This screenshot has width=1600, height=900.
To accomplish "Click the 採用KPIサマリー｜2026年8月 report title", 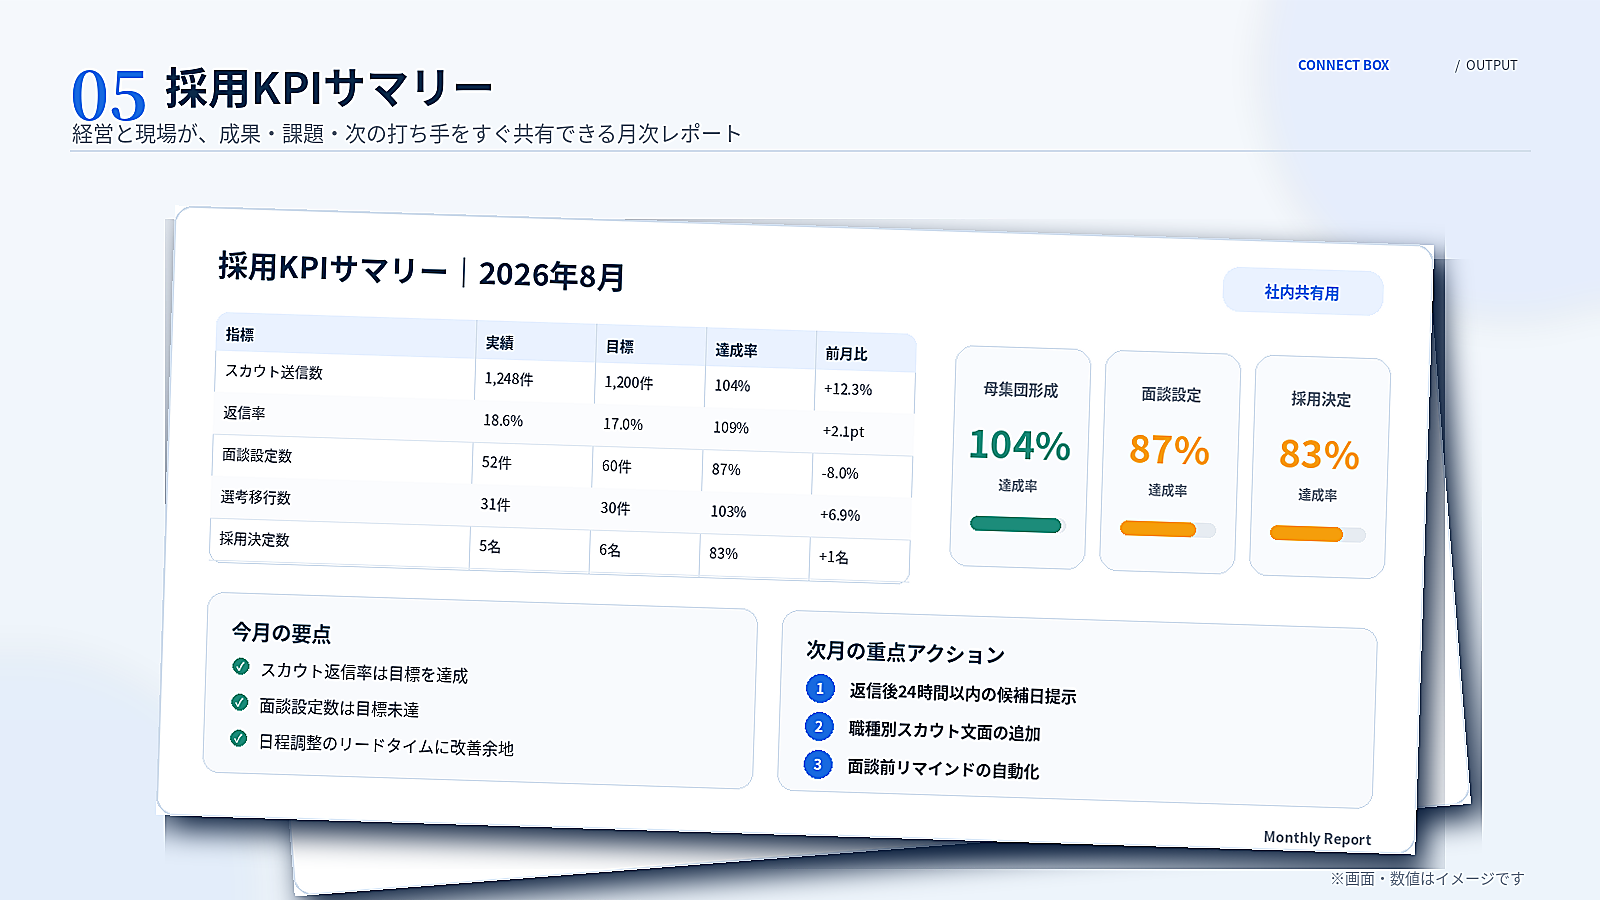I will tap(422, 271).
